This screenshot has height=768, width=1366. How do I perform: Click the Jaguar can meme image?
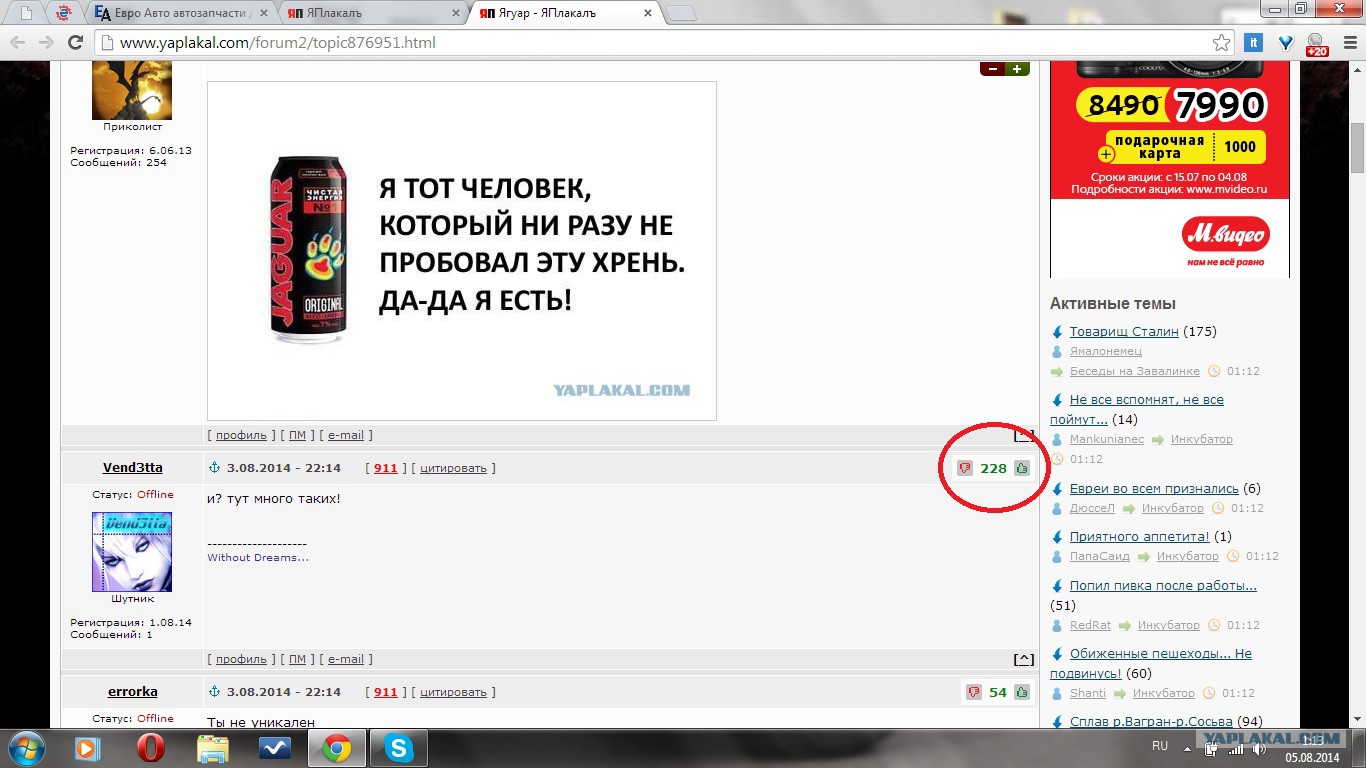click(x=462, y=251)
